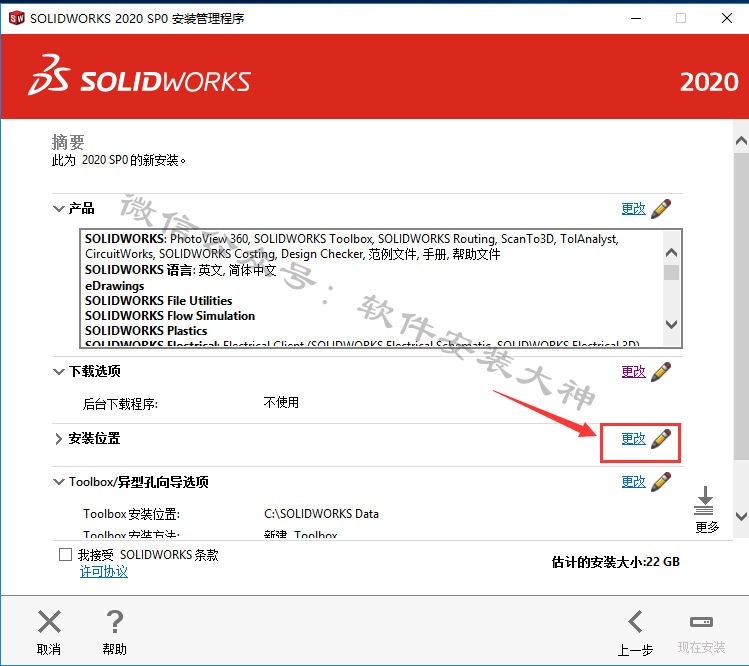This screenshot has height=666, width=749.
Task: Click the main page vertical scrollbar thumb
Action: click(741, 306)
